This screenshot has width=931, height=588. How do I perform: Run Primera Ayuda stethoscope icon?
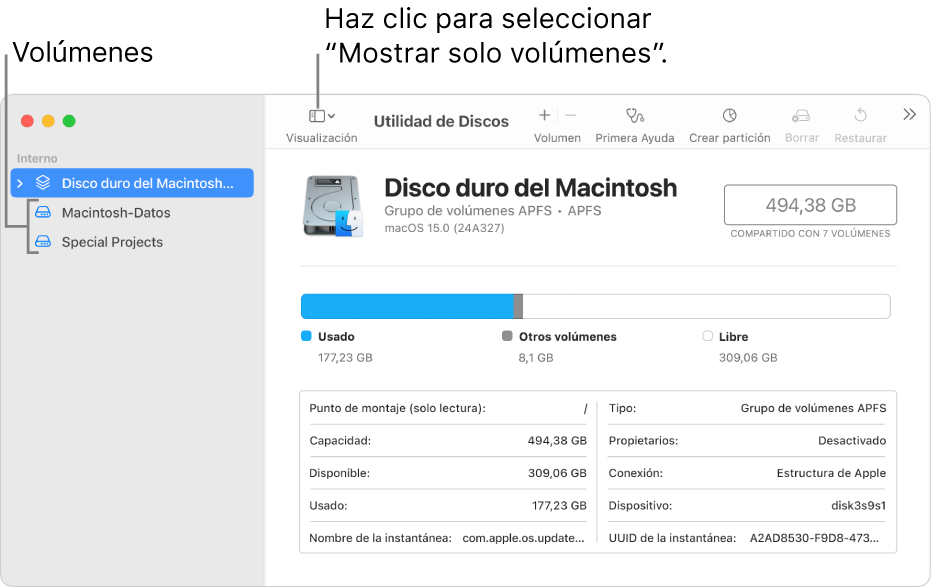point(635,115)
